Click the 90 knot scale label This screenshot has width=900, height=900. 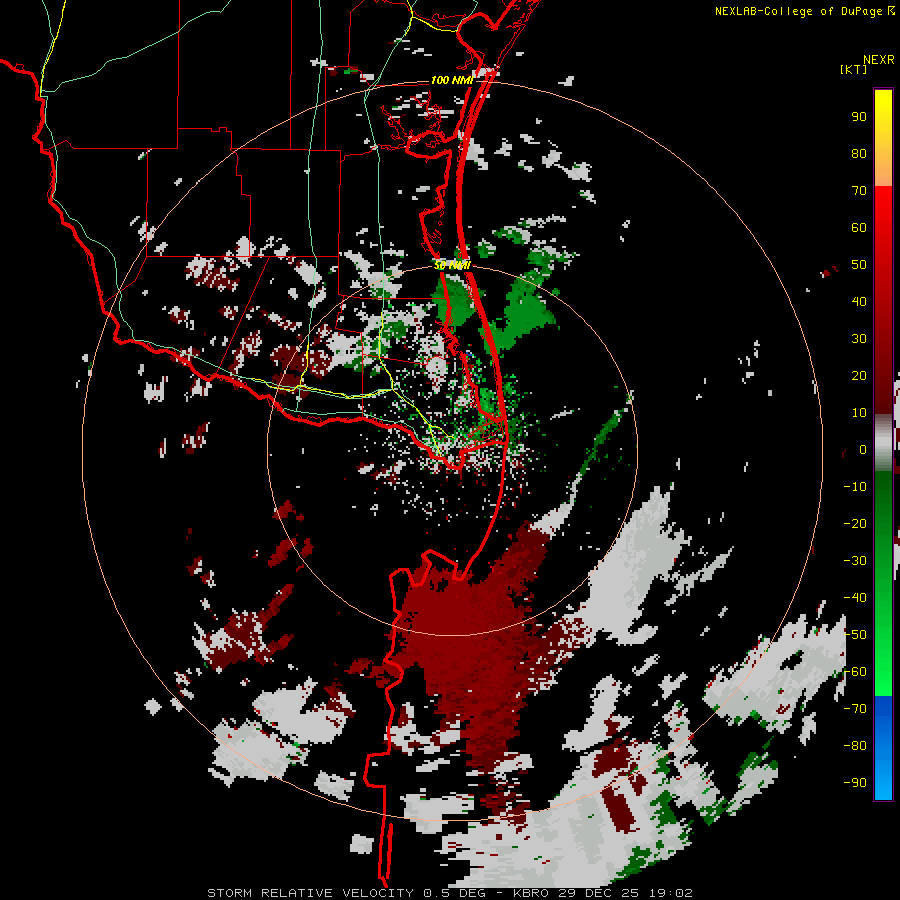859,117
